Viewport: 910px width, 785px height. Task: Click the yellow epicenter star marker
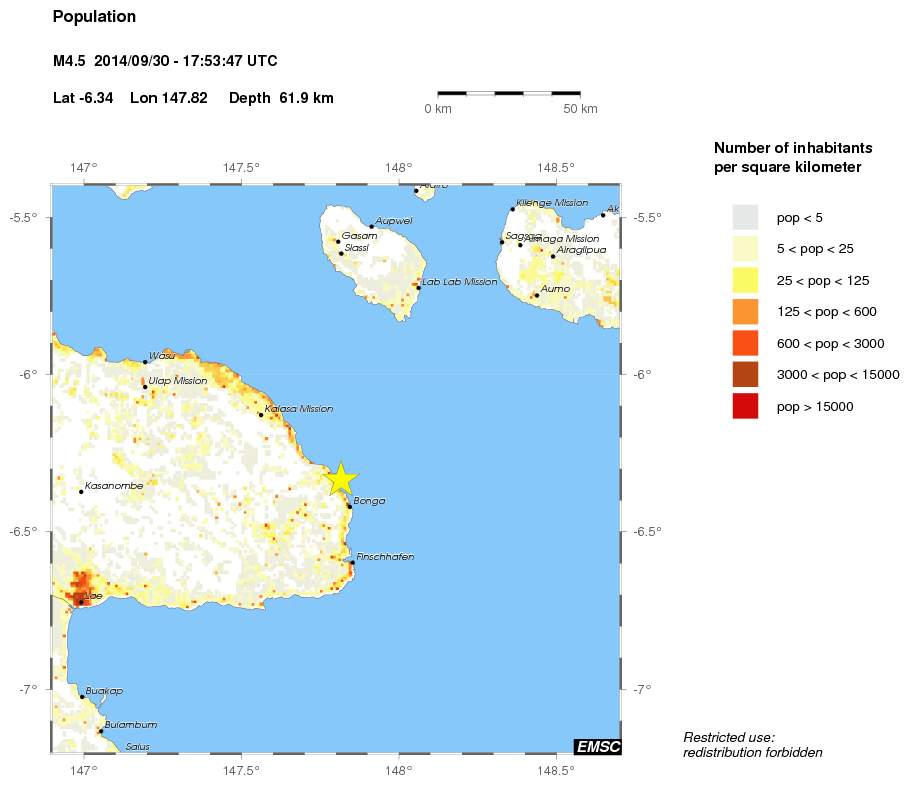click(x=340, y=479)
